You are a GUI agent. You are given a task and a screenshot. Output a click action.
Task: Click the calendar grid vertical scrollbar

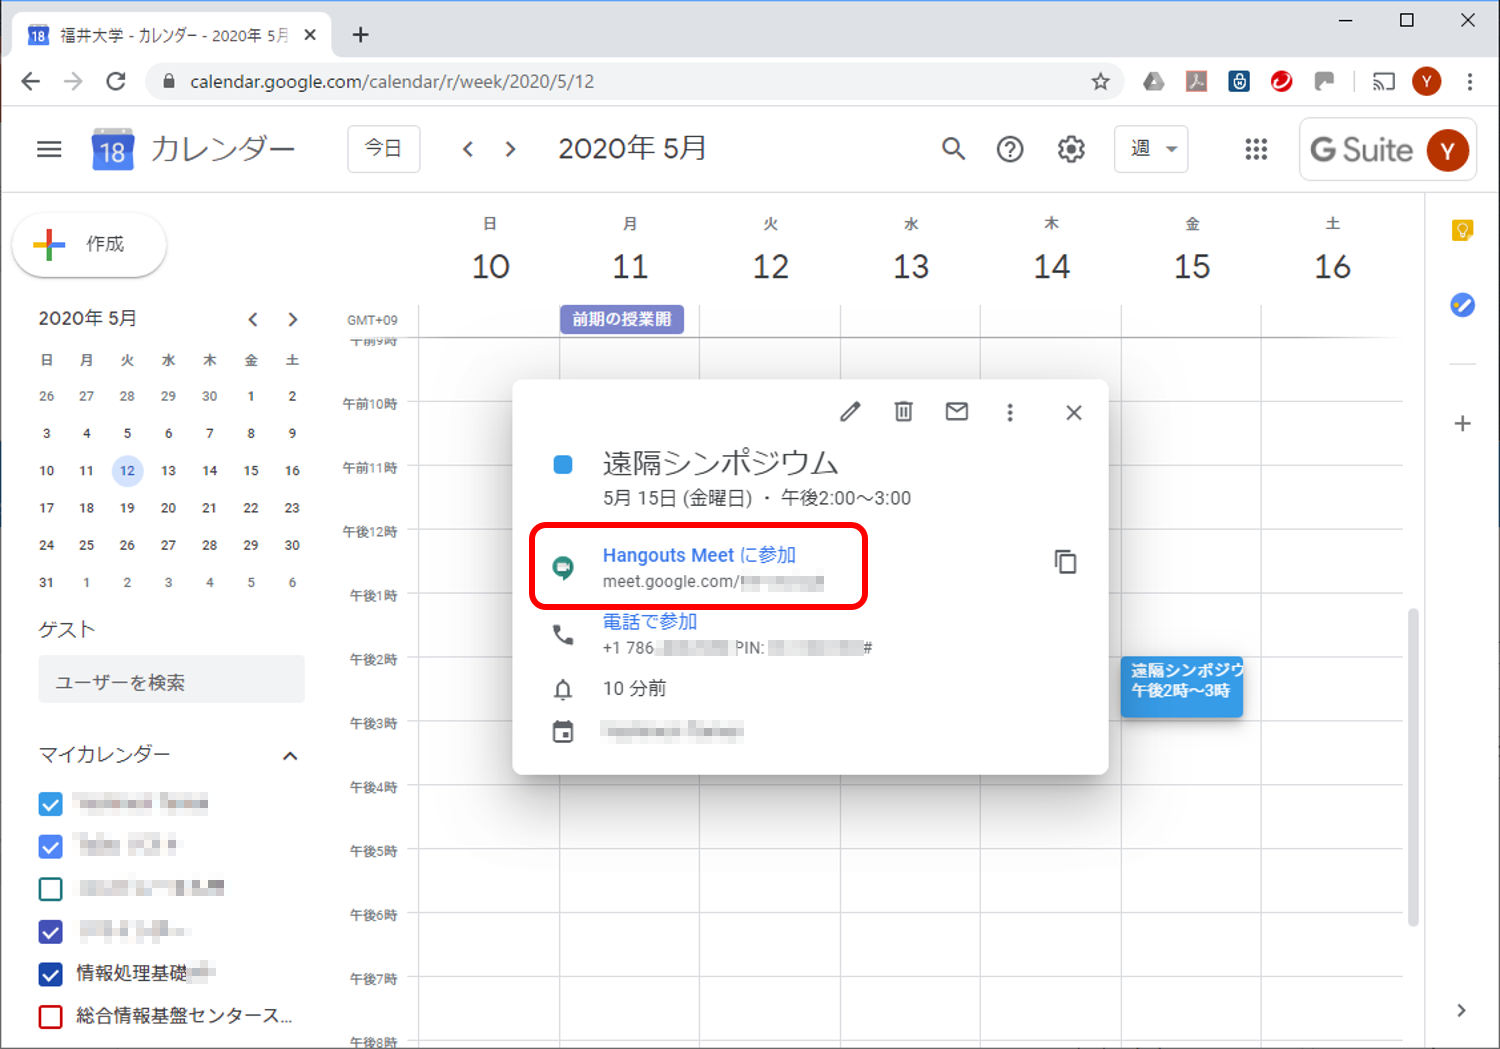click(1413, 767)
